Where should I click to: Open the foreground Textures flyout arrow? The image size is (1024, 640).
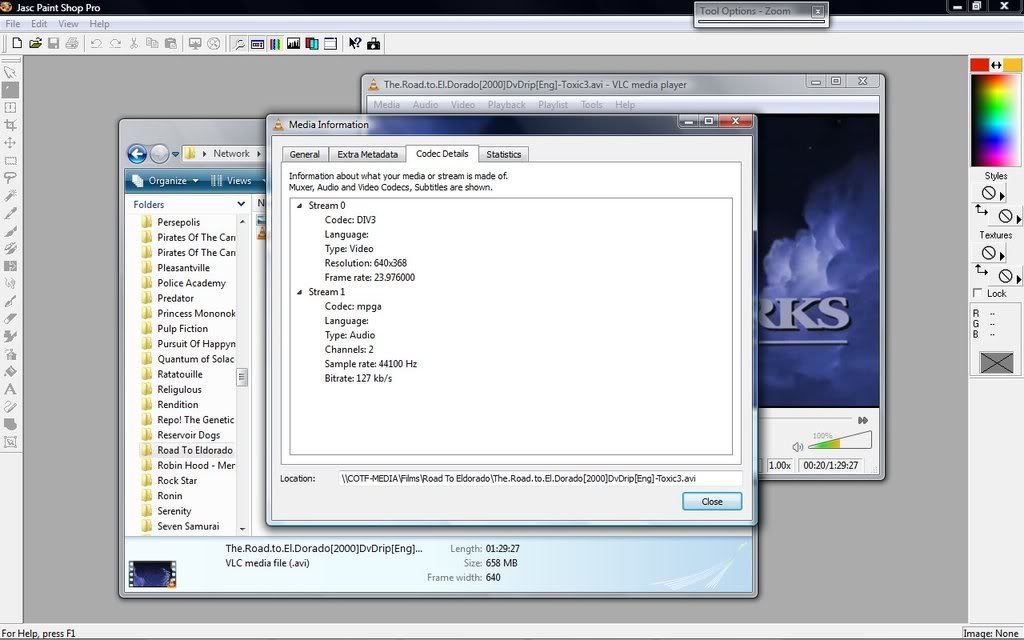tap(1002, 254)
